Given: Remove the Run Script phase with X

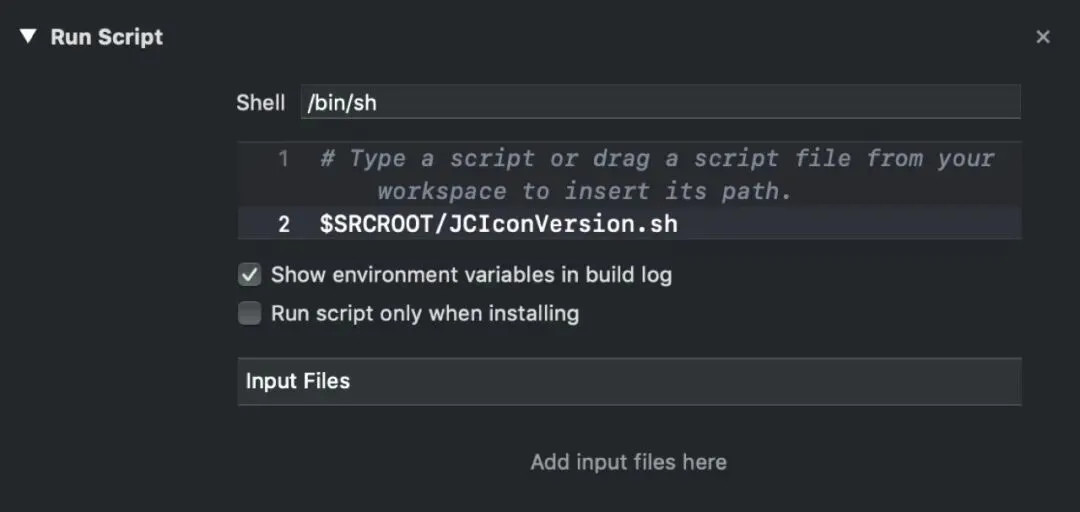Looking at the screenshot, I should [1043, 38].
